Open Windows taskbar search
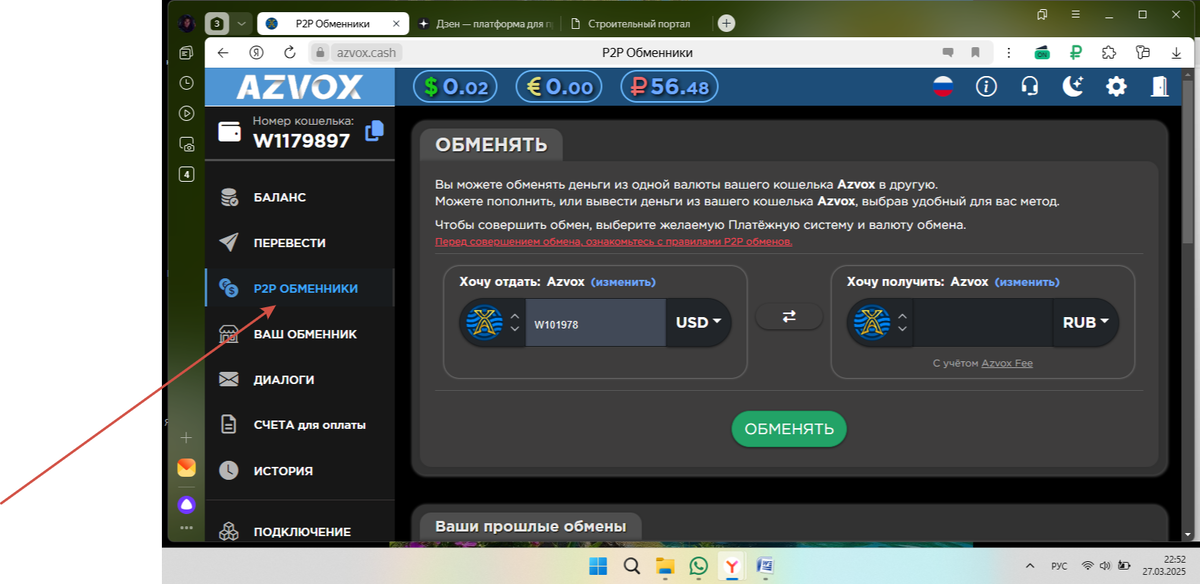1200x584 pixels. click(x=631, y=567)
